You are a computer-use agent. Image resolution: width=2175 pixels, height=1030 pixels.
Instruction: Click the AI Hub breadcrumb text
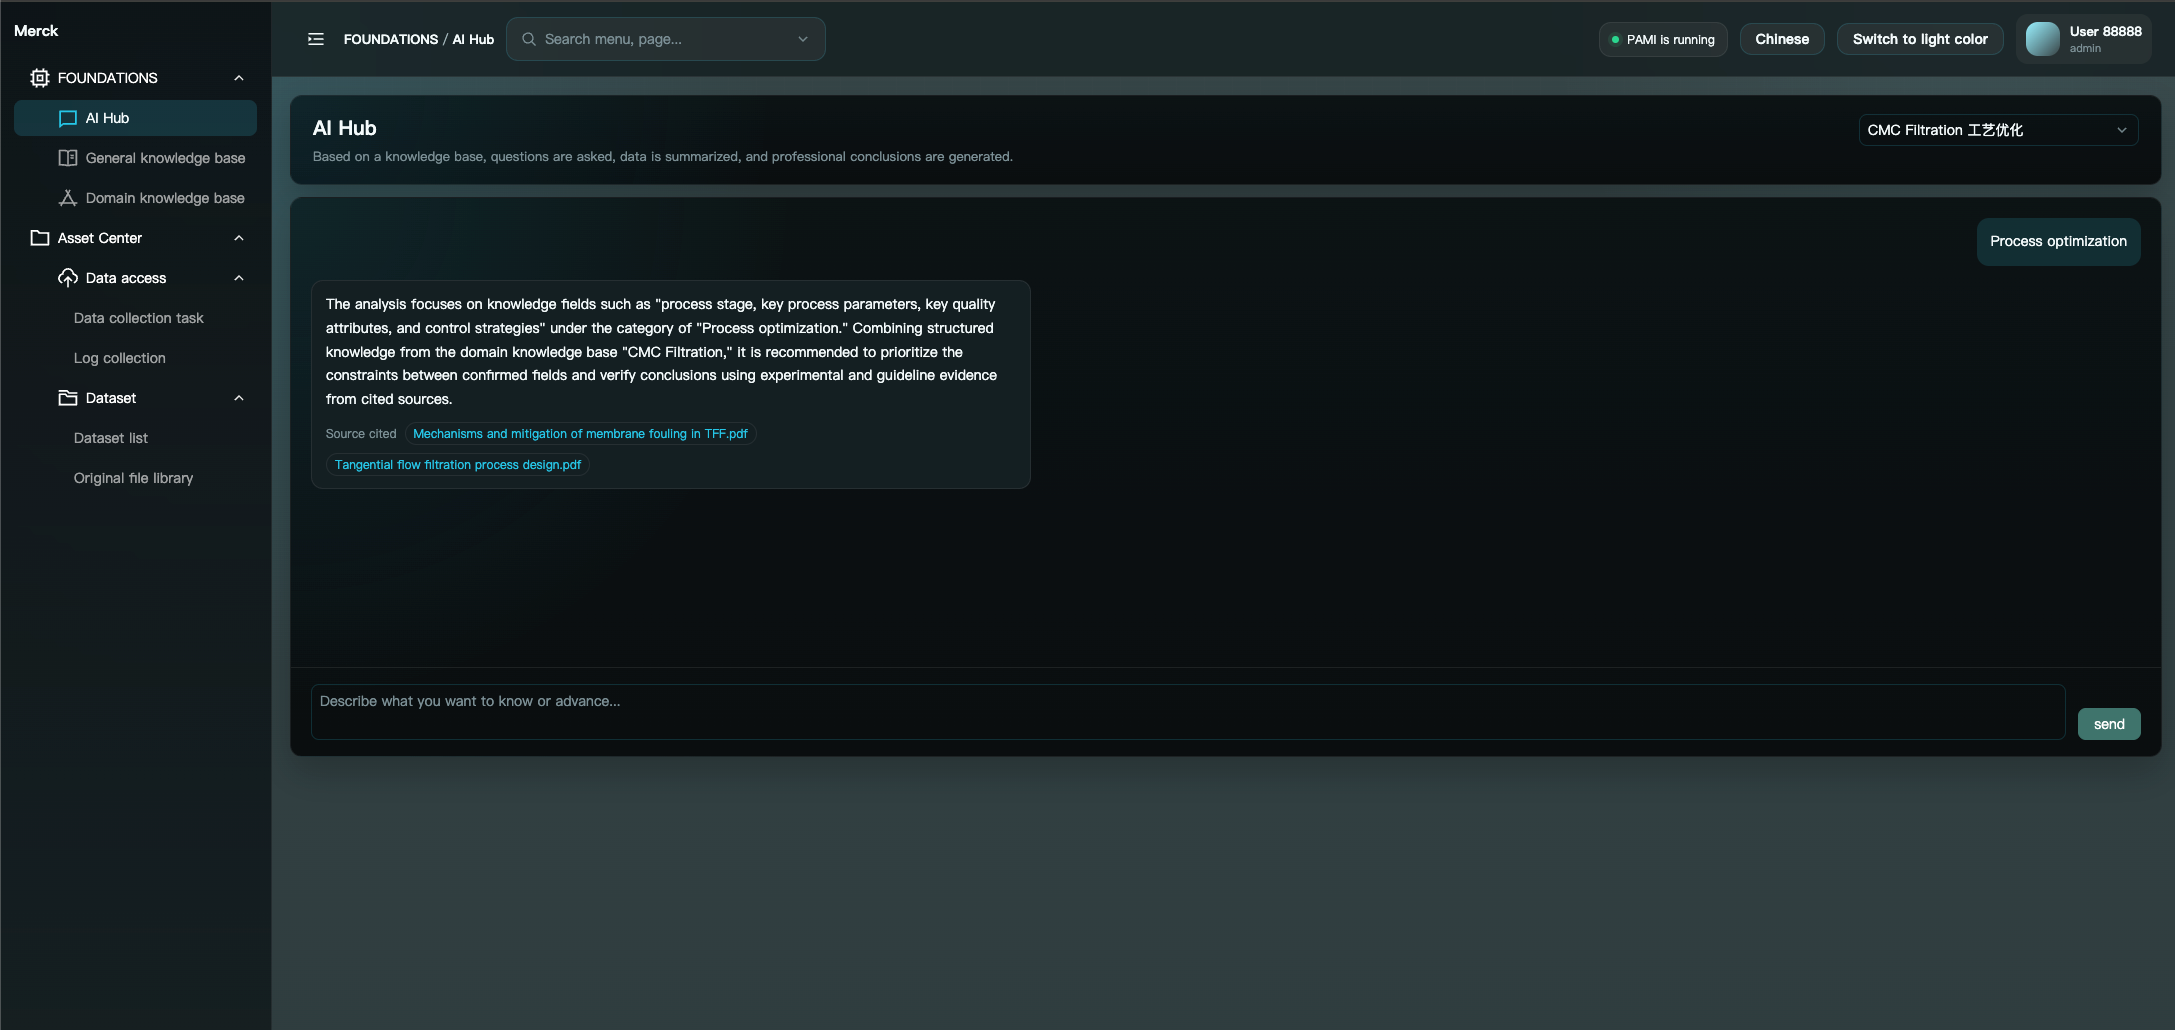click(473, 39)
